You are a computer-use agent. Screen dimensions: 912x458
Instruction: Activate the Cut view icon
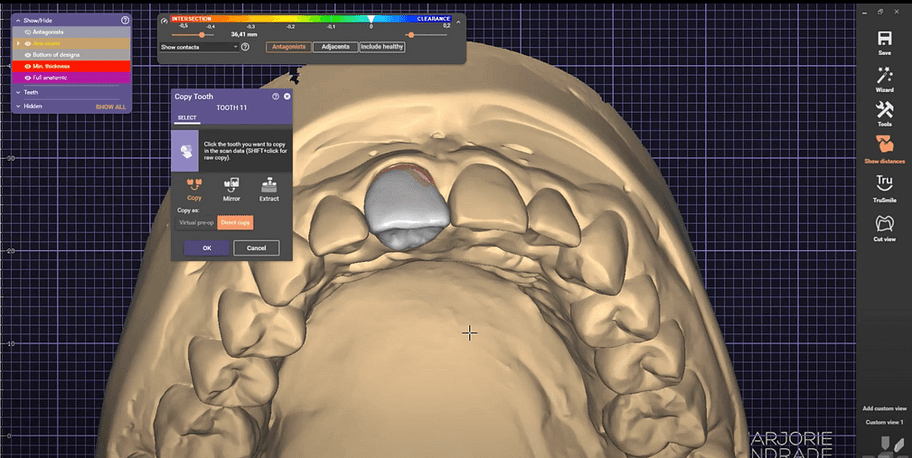(x=884, y=222)
